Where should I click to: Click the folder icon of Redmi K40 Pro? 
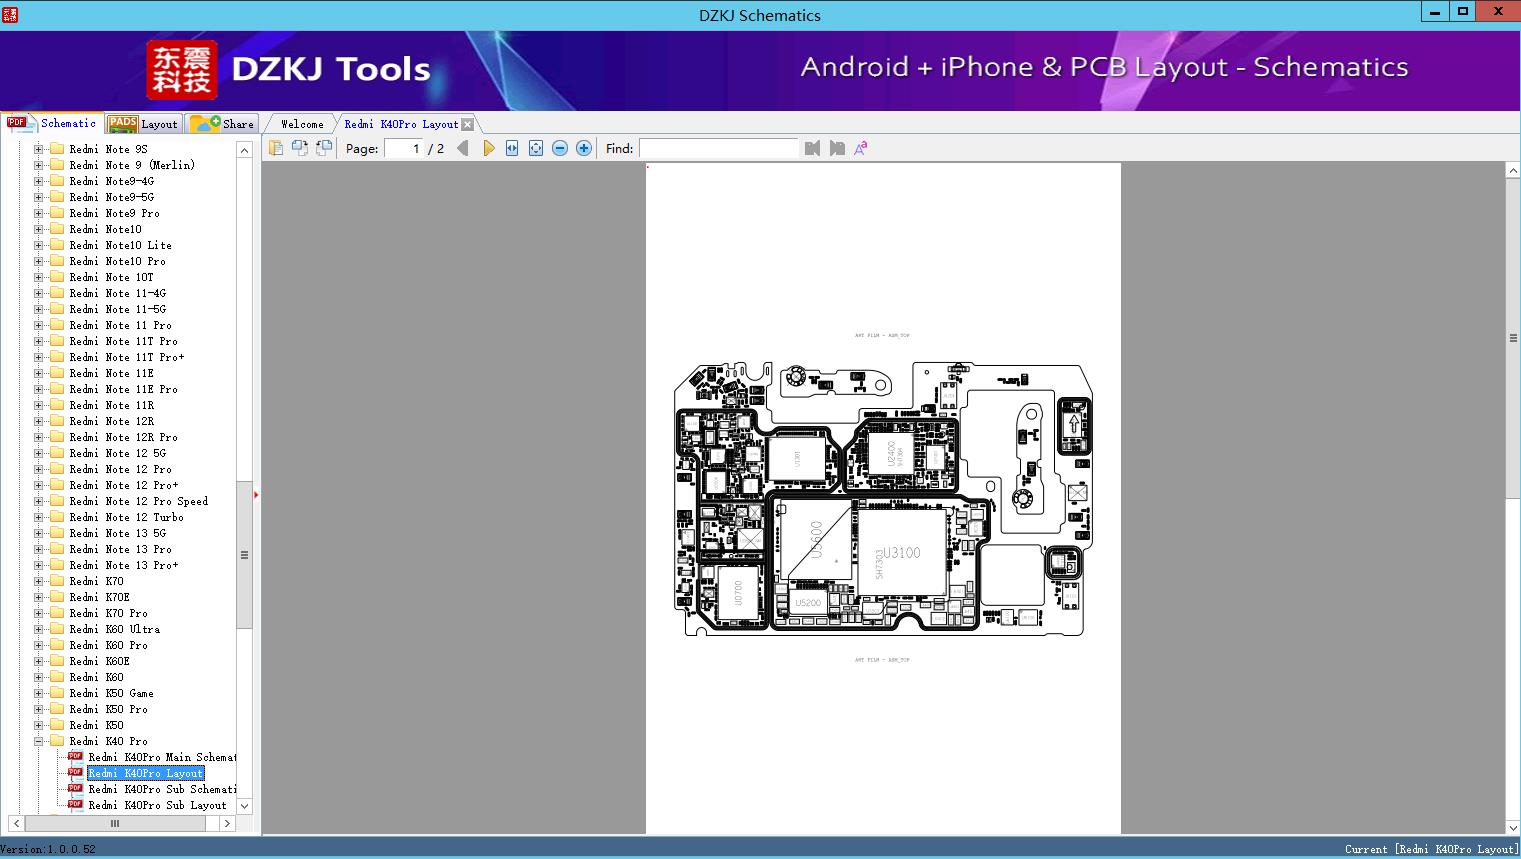(x=57, y=741)
